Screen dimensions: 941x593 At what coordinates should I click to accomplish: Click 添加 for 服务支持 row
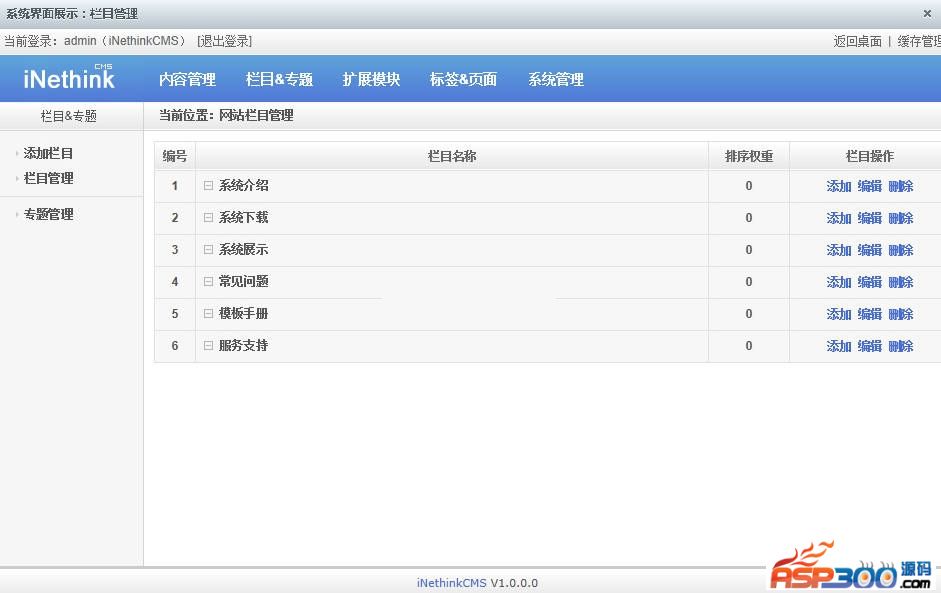[x=838, y=346]
